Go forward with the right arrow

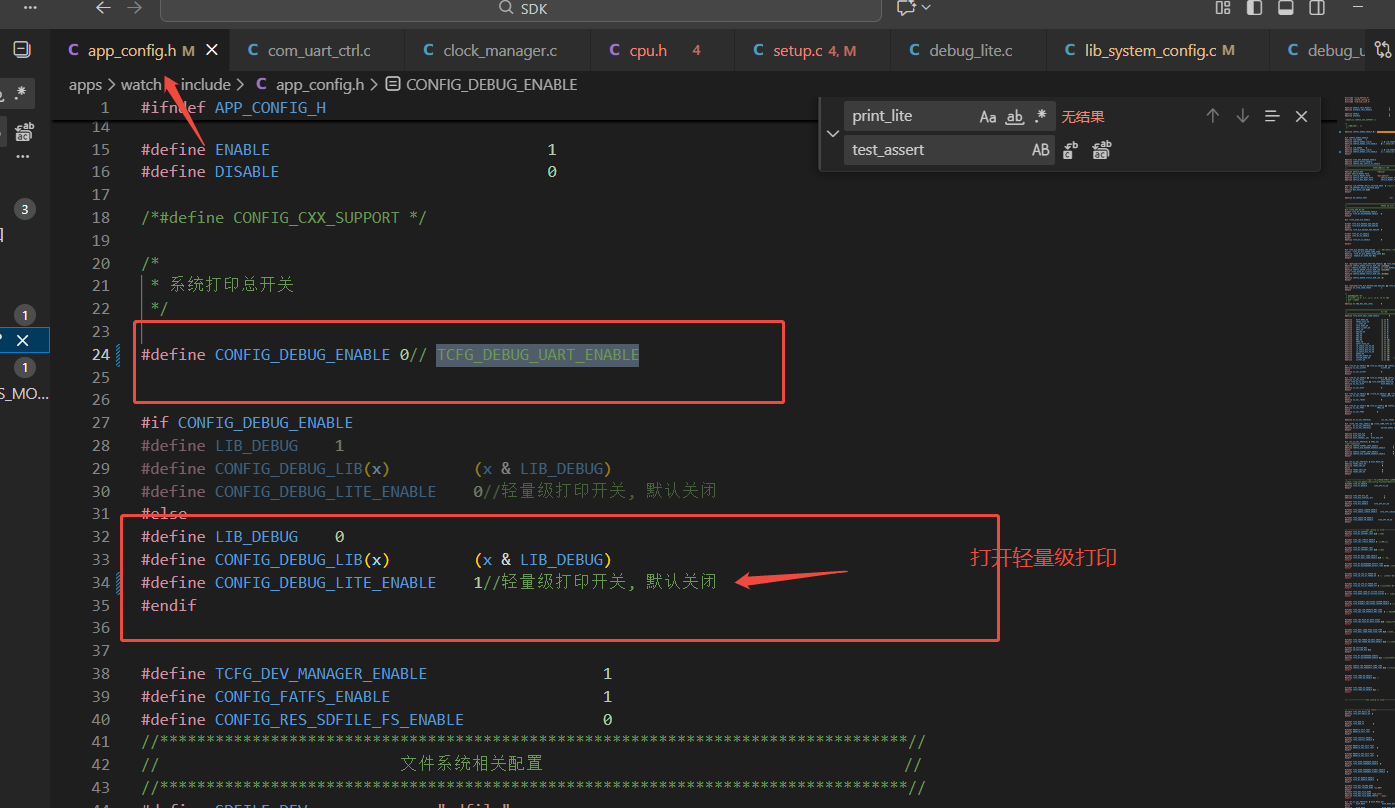coord(135,8)
